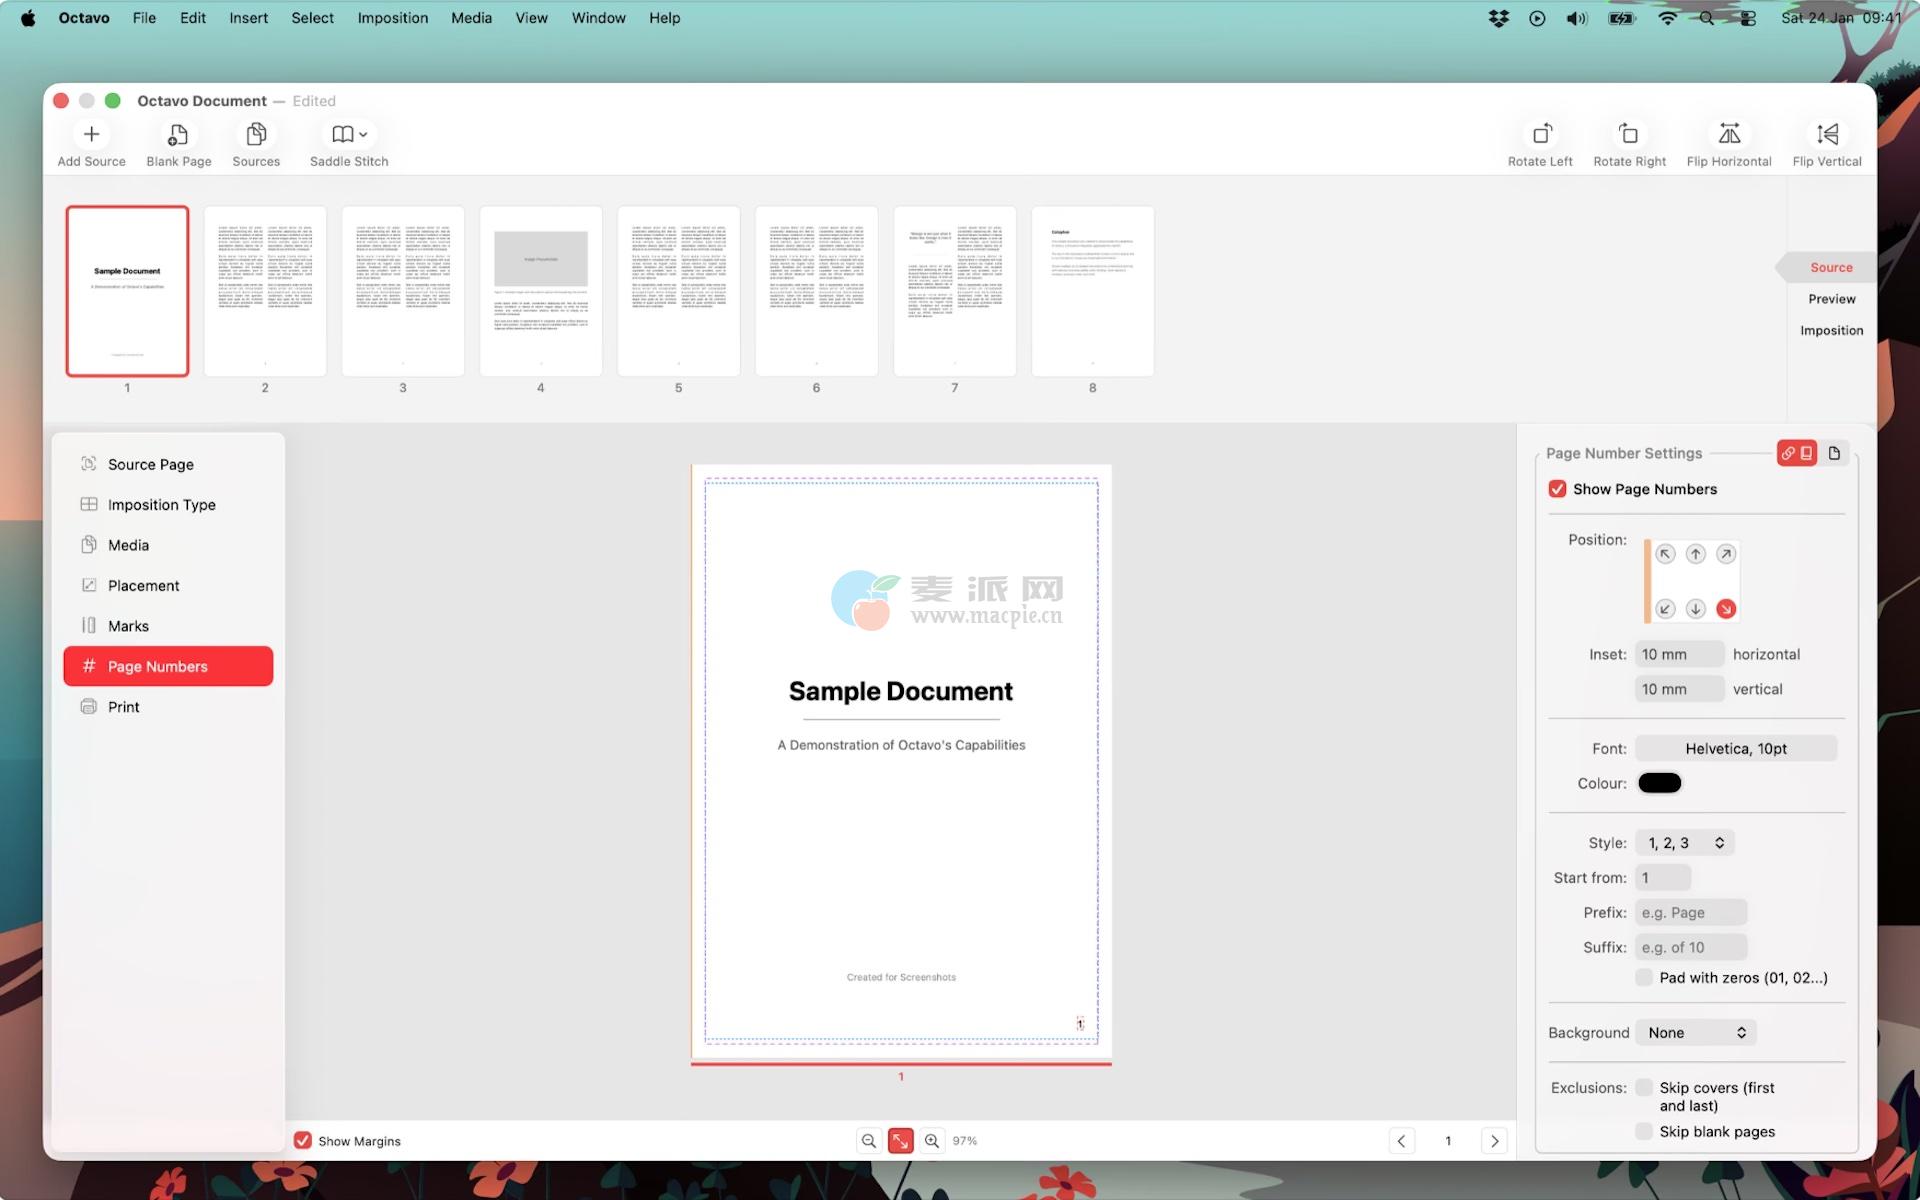Open the Style numbering dropdown

click(x=1685, y=843)
